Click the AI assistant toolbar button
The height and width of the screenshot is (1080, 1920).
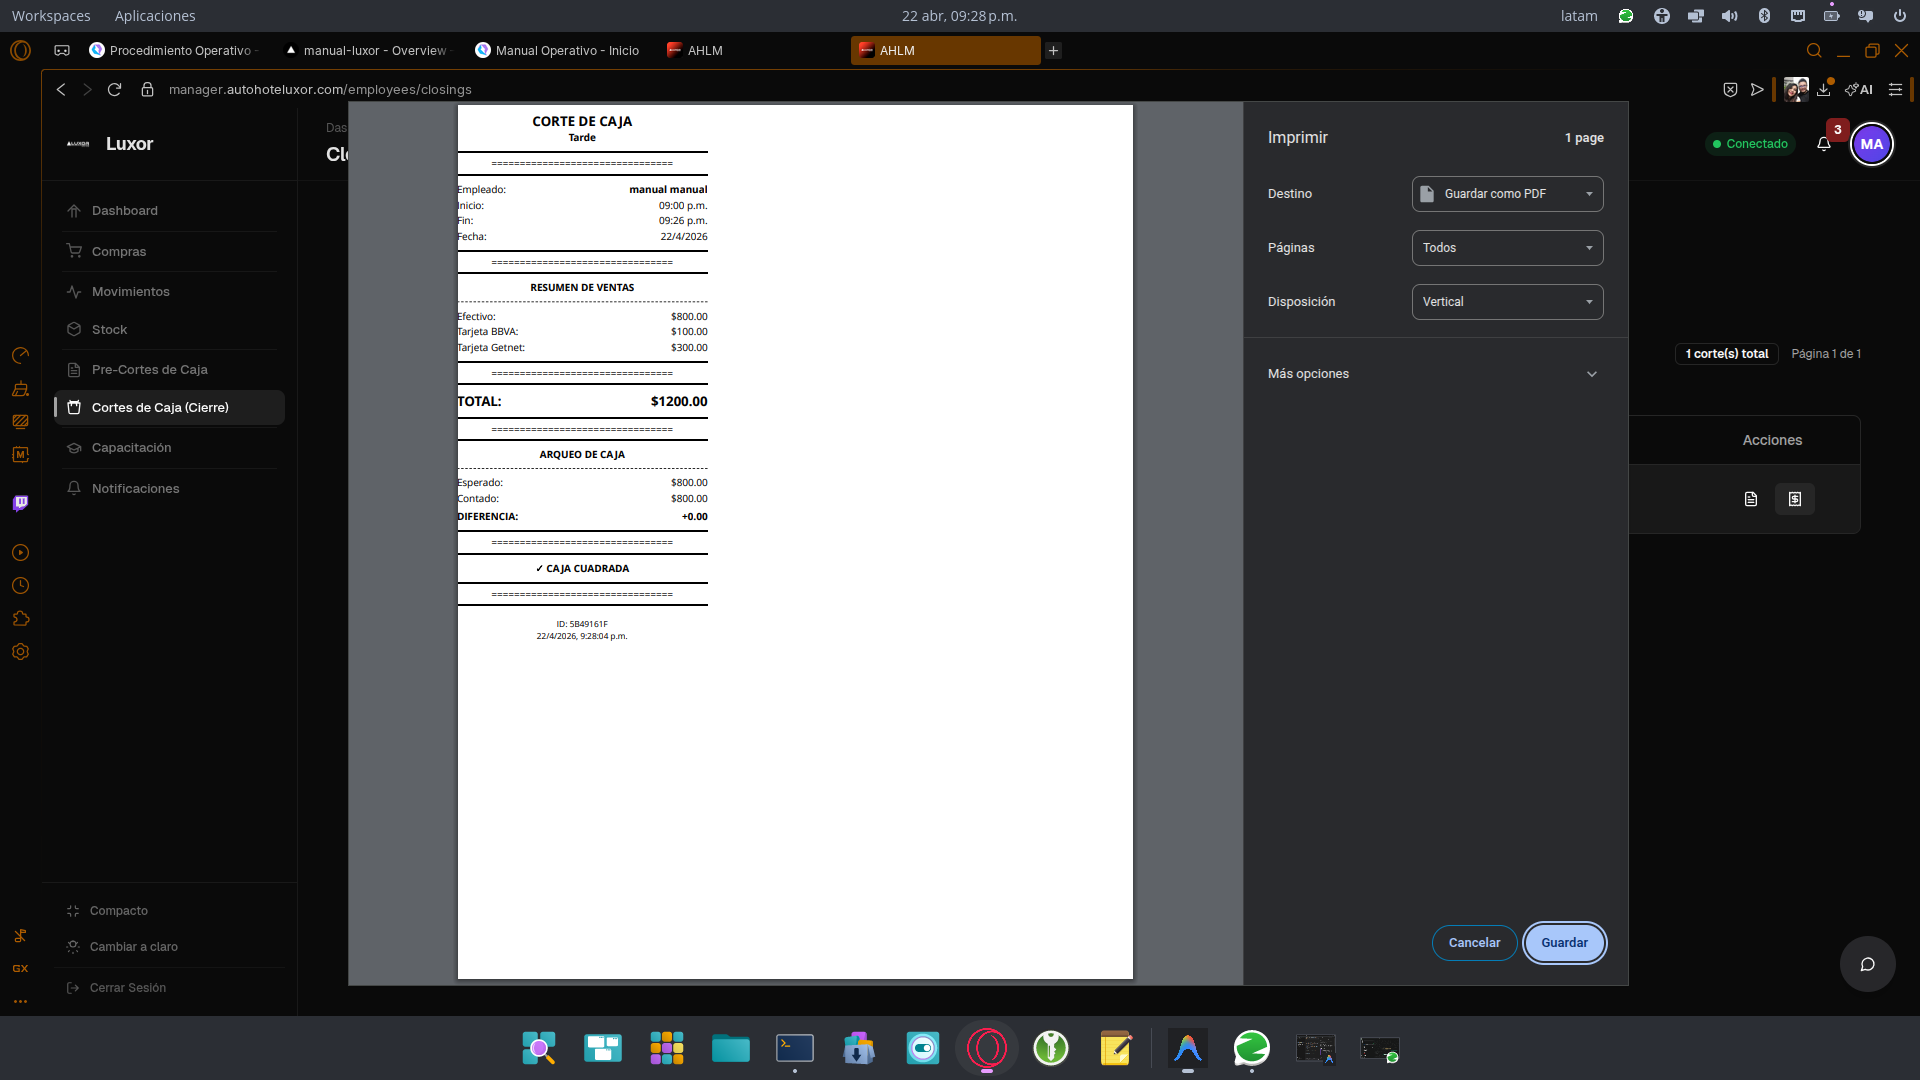tap(1859, 90)
